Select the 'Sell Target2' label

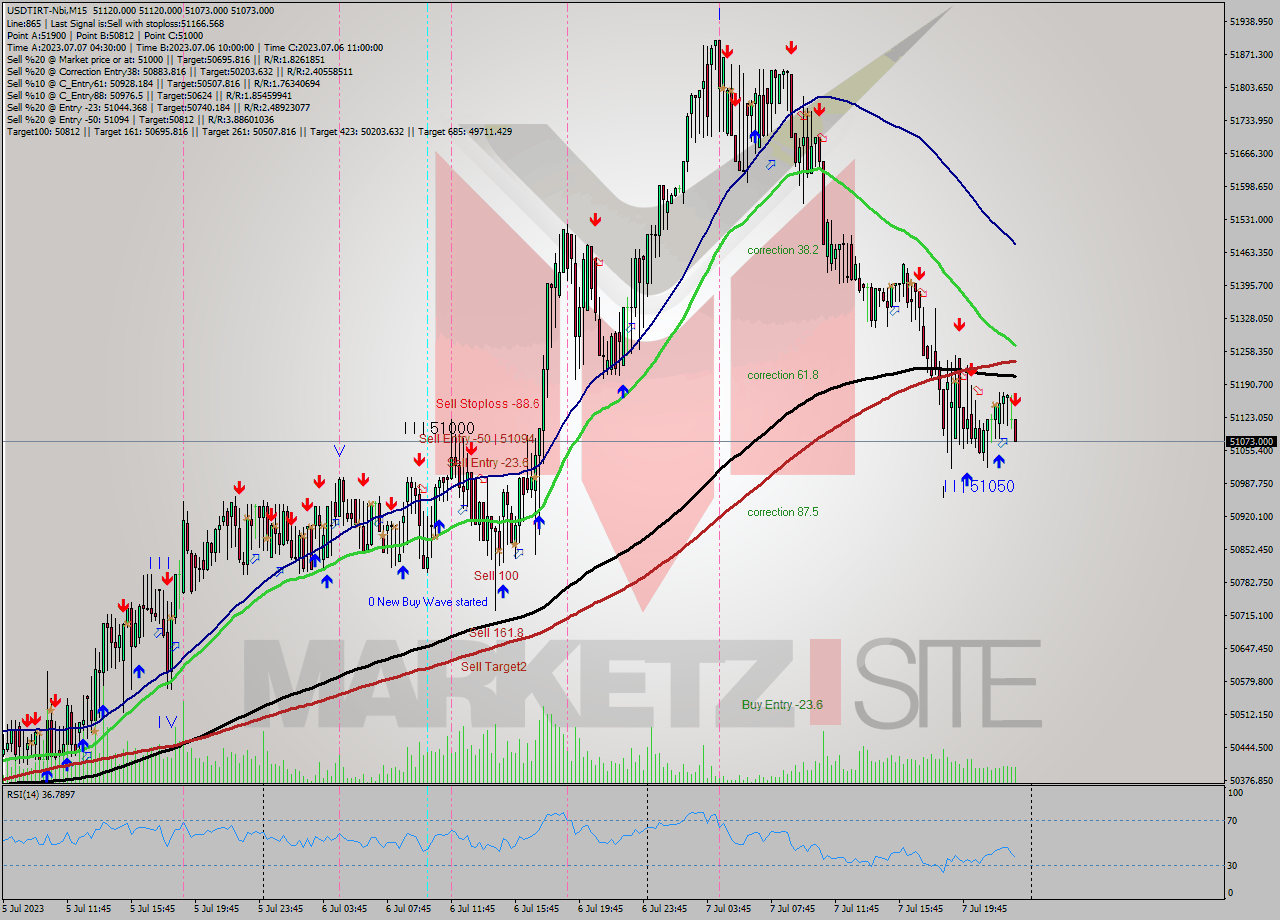tap(493, 666)
